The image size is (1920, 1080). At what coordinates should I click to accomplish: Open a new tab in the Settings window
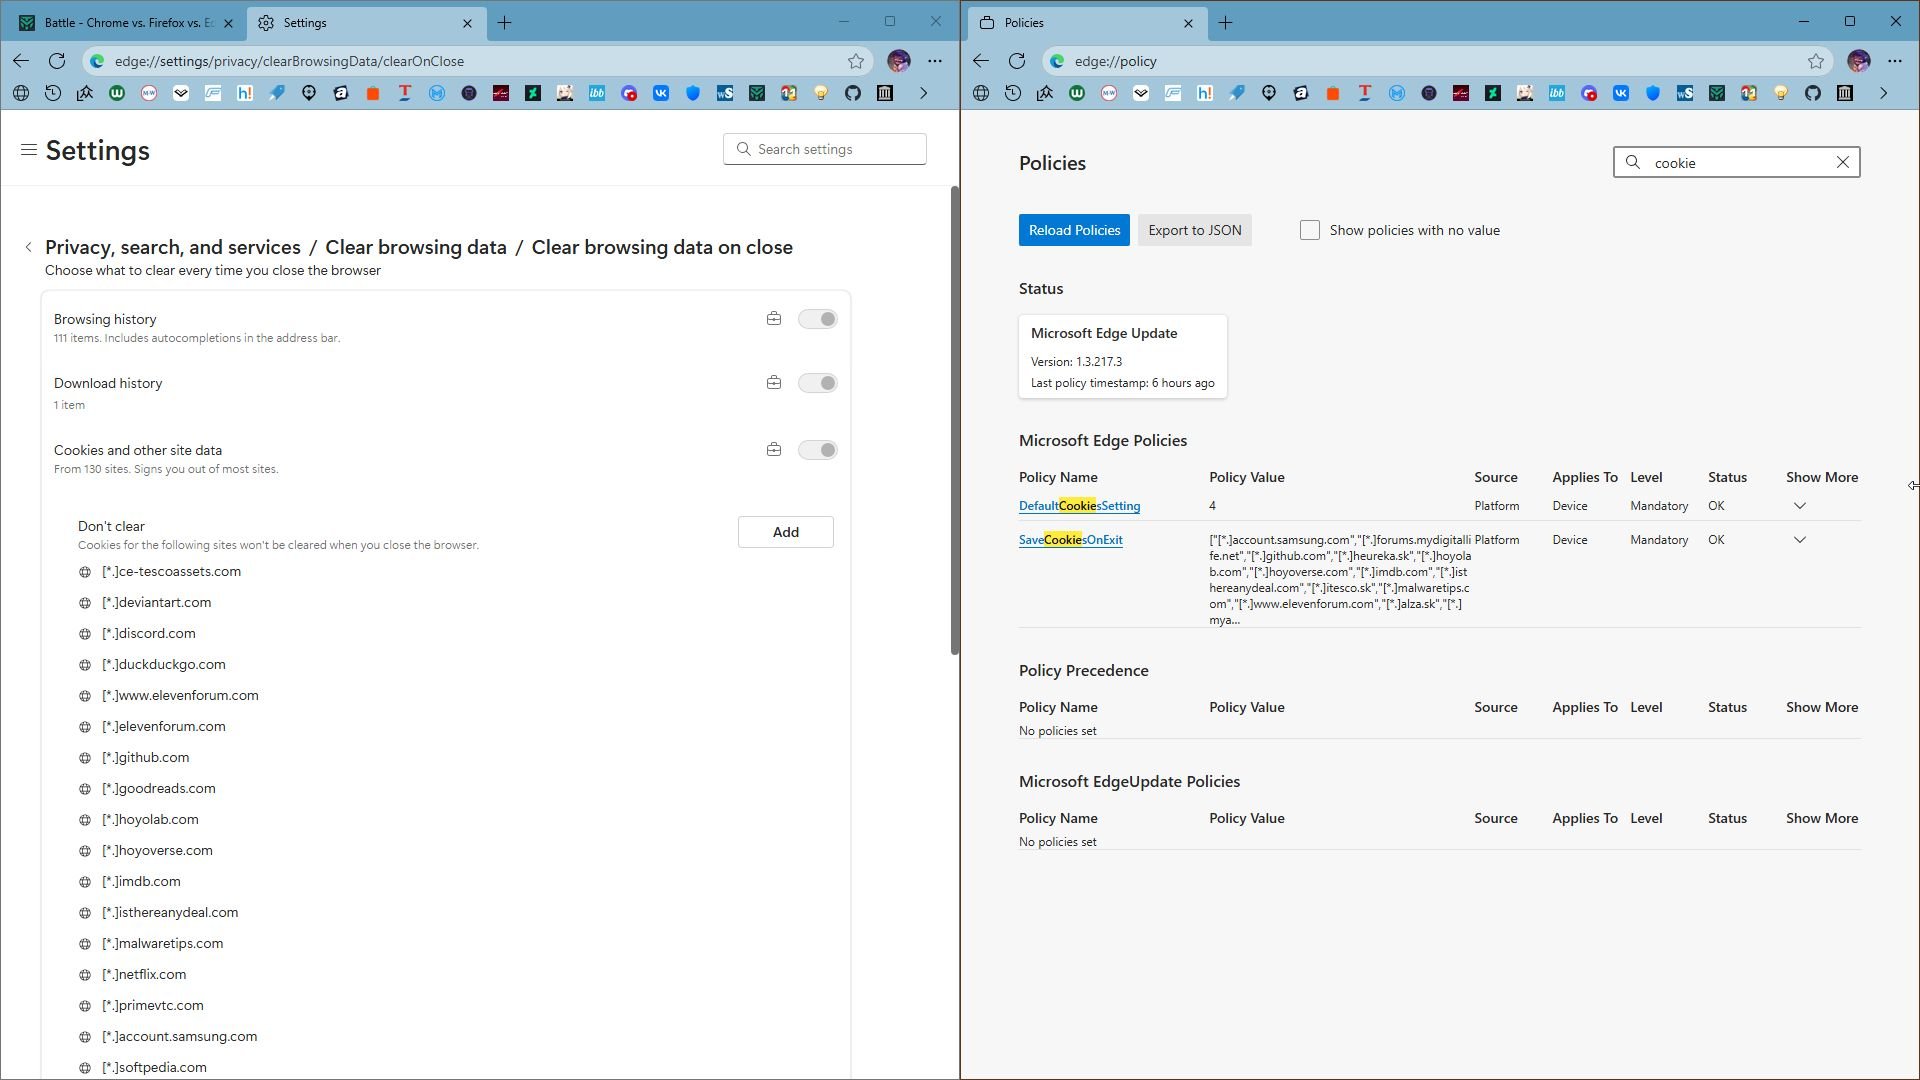pos(505,22)
